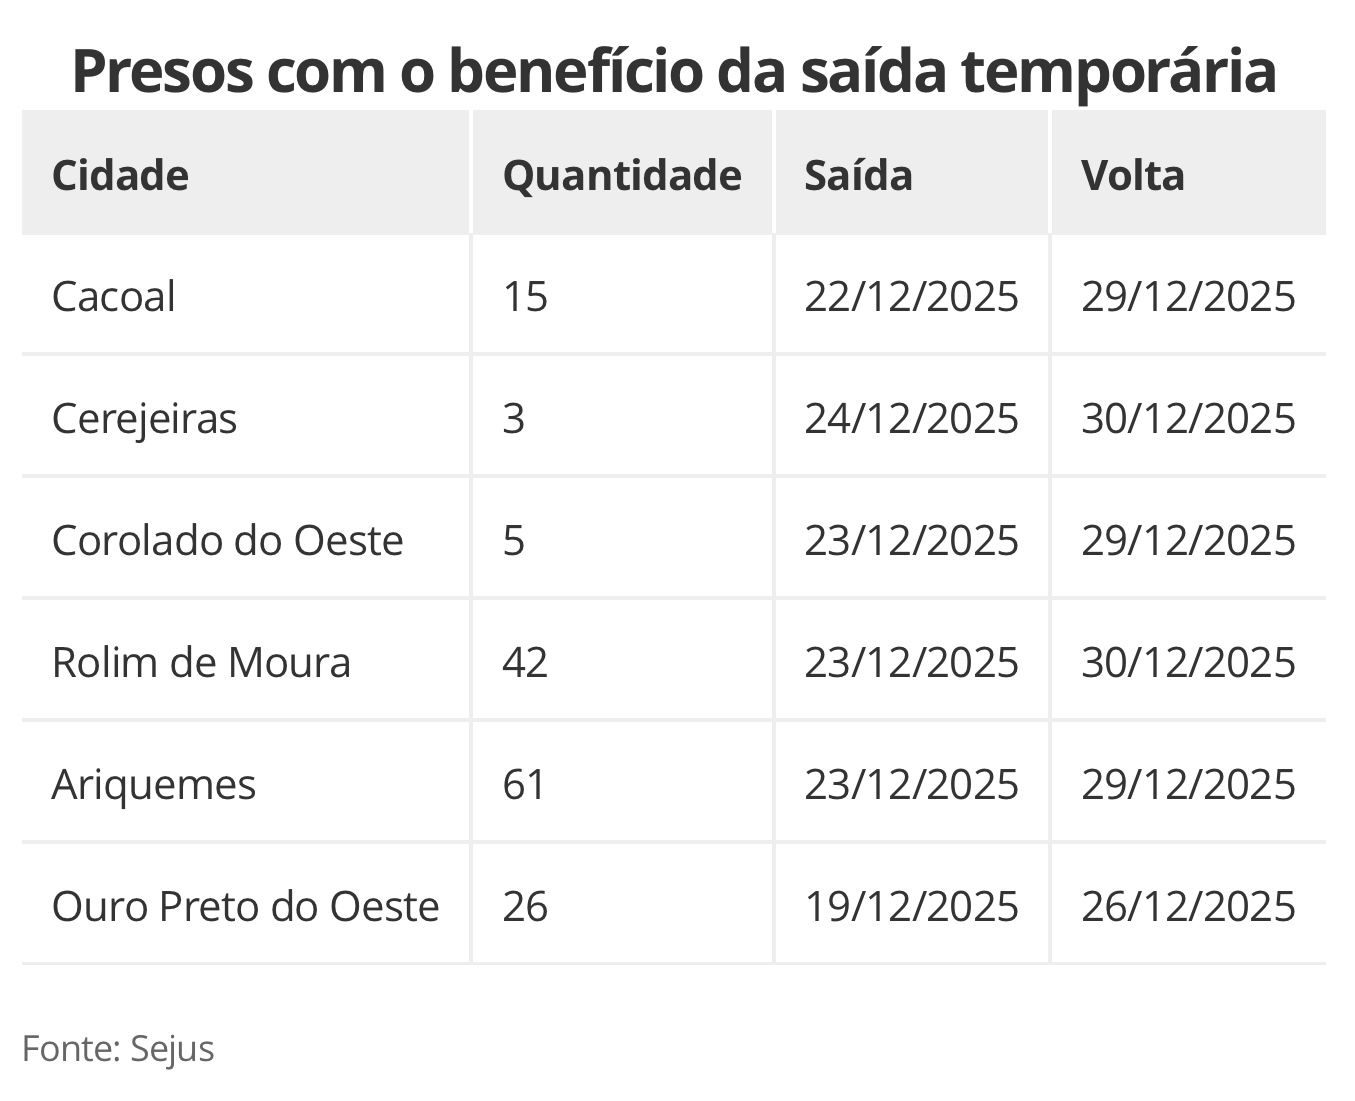Select Ariquemes quantity value 61
Screen dimensions: 1355x1101
pos(525,785)
